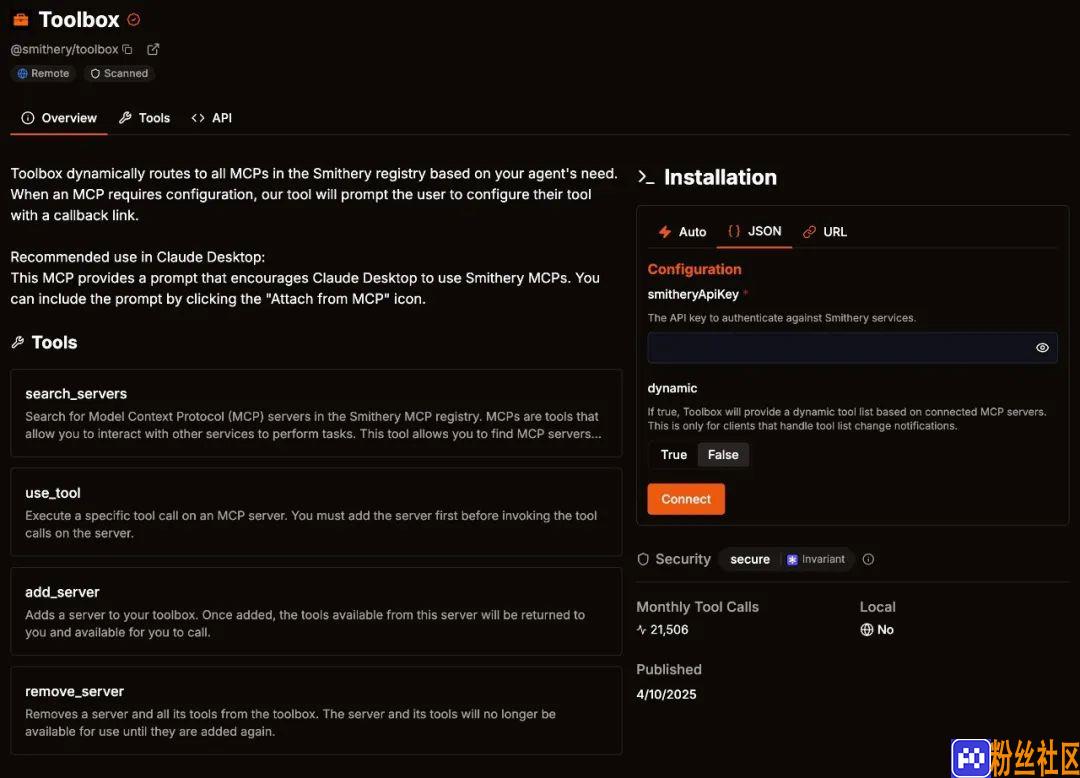
Task: Click the Local value No
Action: (885, 629)
